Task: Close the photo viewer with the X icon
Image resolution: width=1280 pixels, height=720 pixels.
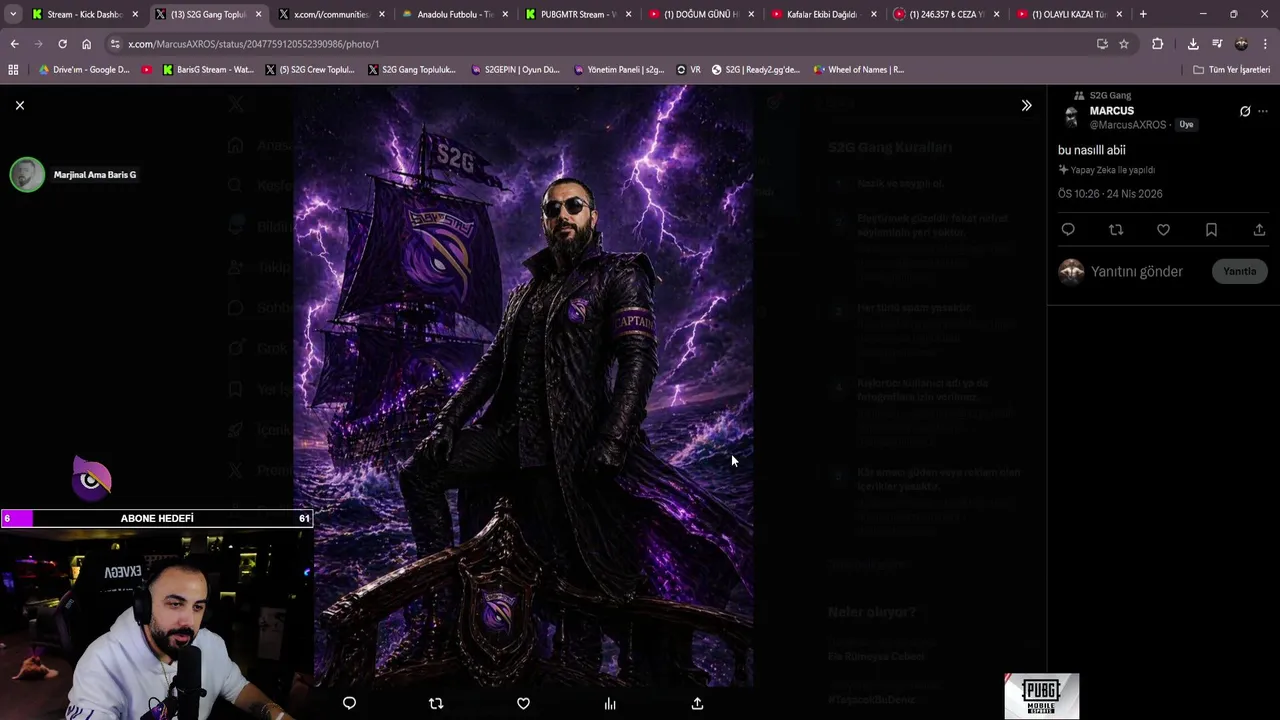Action: [x=19, y=105]
